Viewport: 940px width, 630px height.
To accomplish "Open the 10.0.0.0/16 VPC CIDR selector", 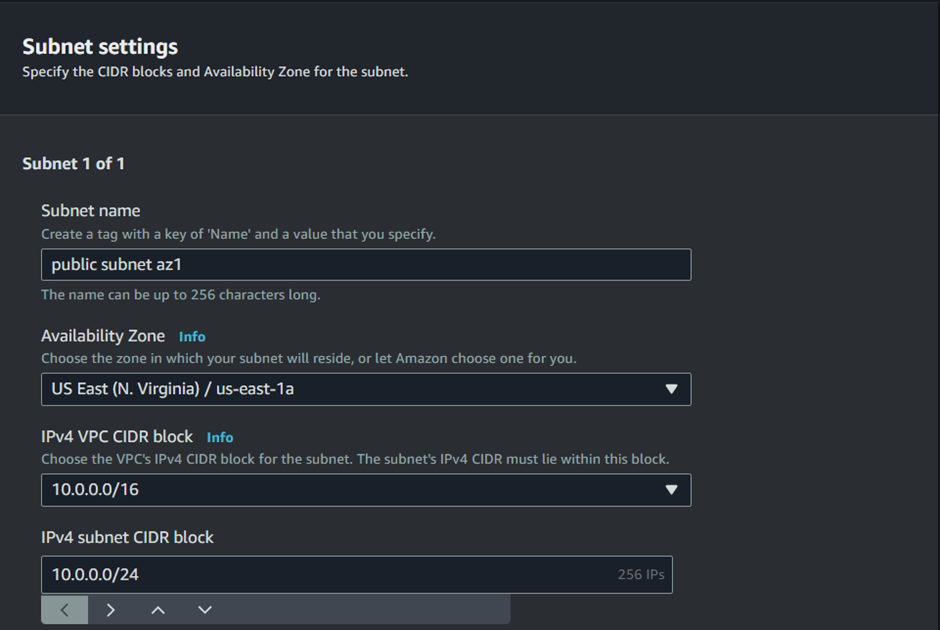I will point(366,490).
